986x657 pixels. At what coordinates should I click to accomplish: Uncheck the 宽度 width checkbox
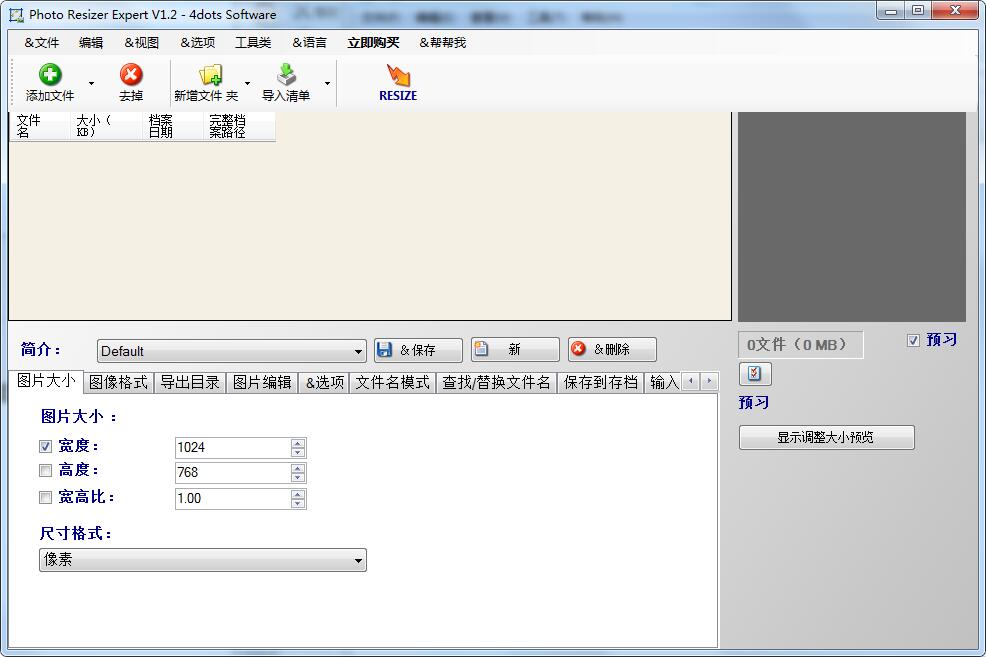point(45,446)
